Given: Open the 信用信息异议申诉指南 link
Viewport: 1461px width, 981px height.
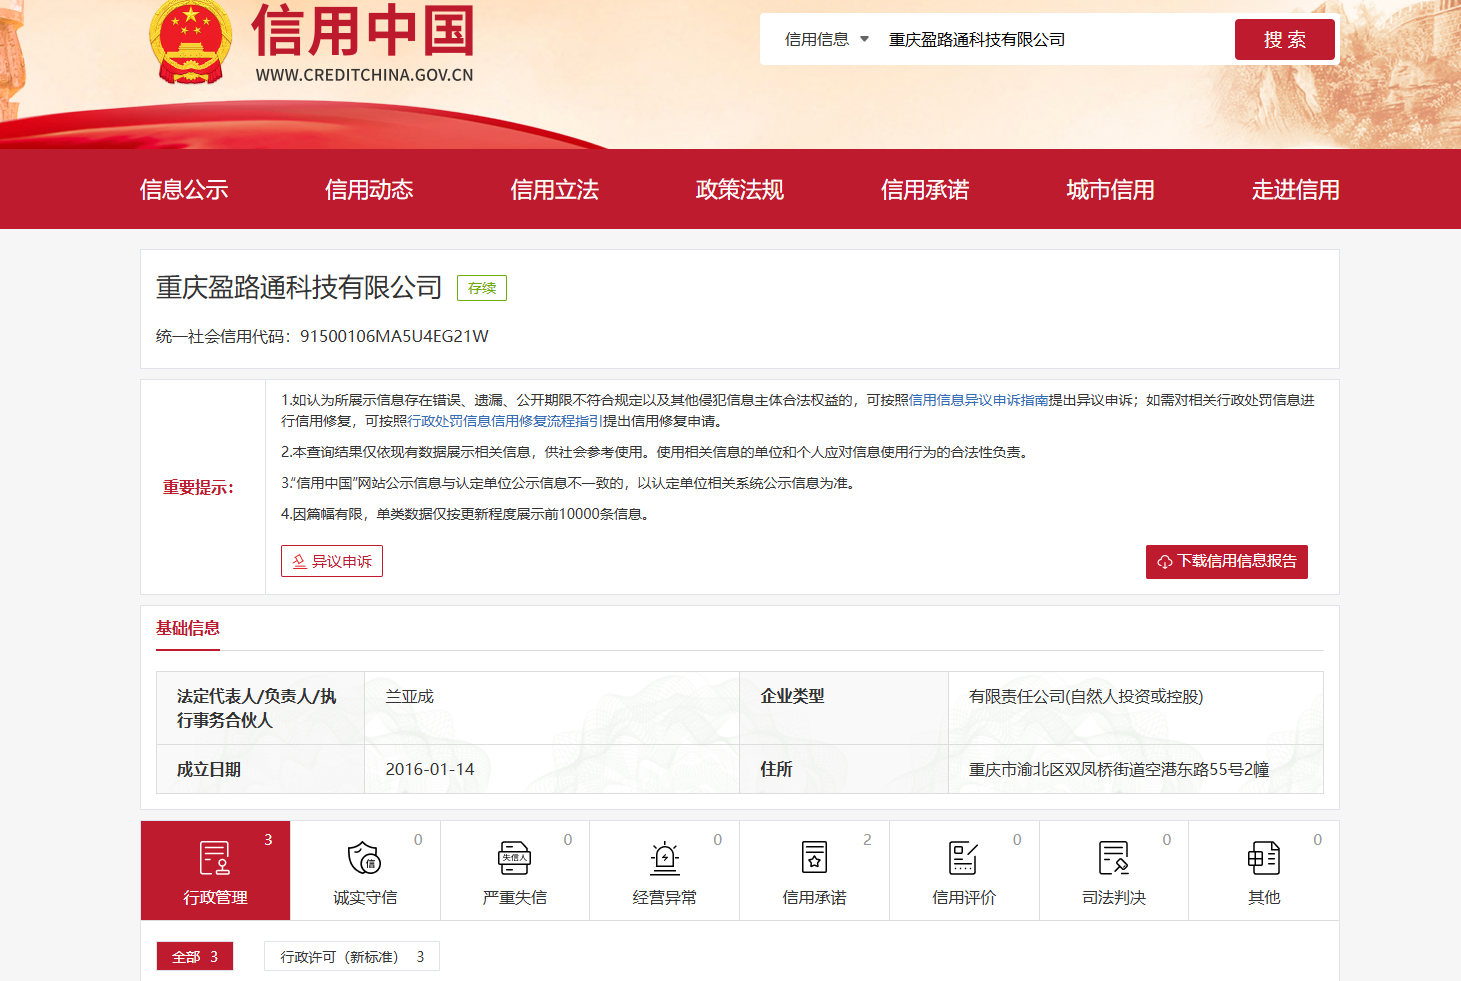Looking at the screenshot, I should click(x=978, y=400).
